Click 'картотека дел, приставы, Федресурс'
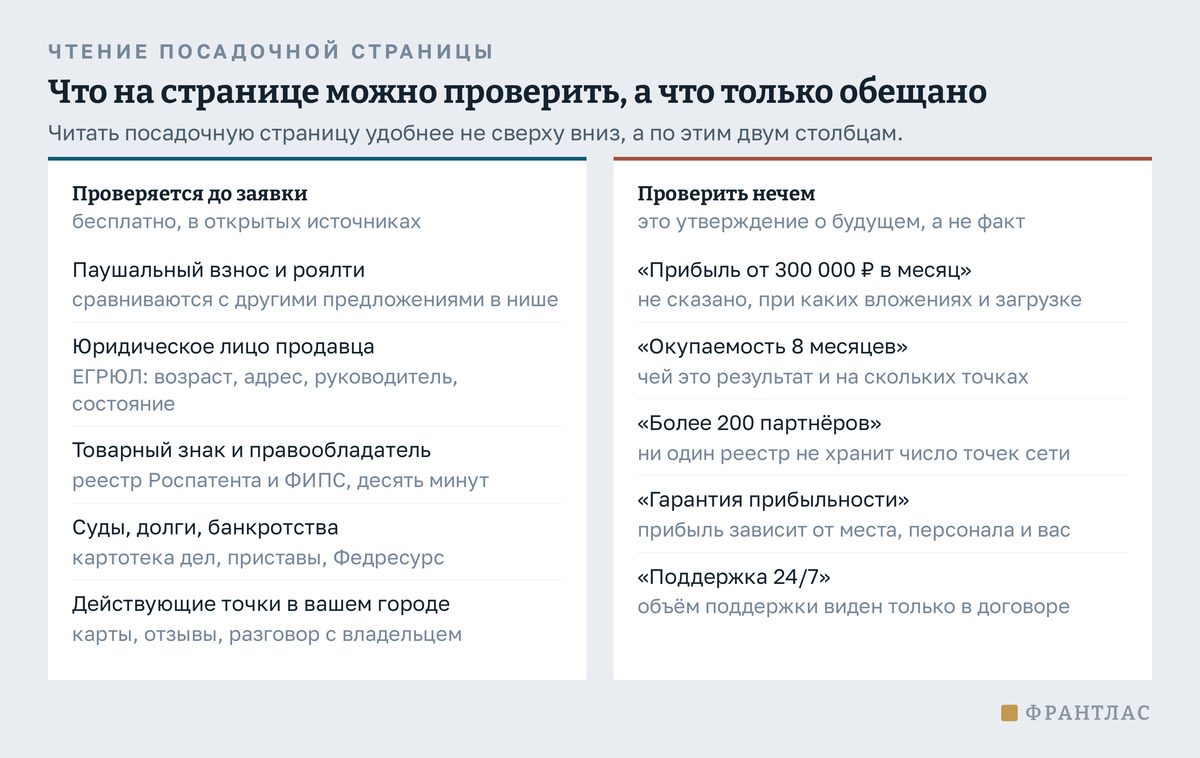This screenshot has height=758, width=1200. (x=258, y=557)
